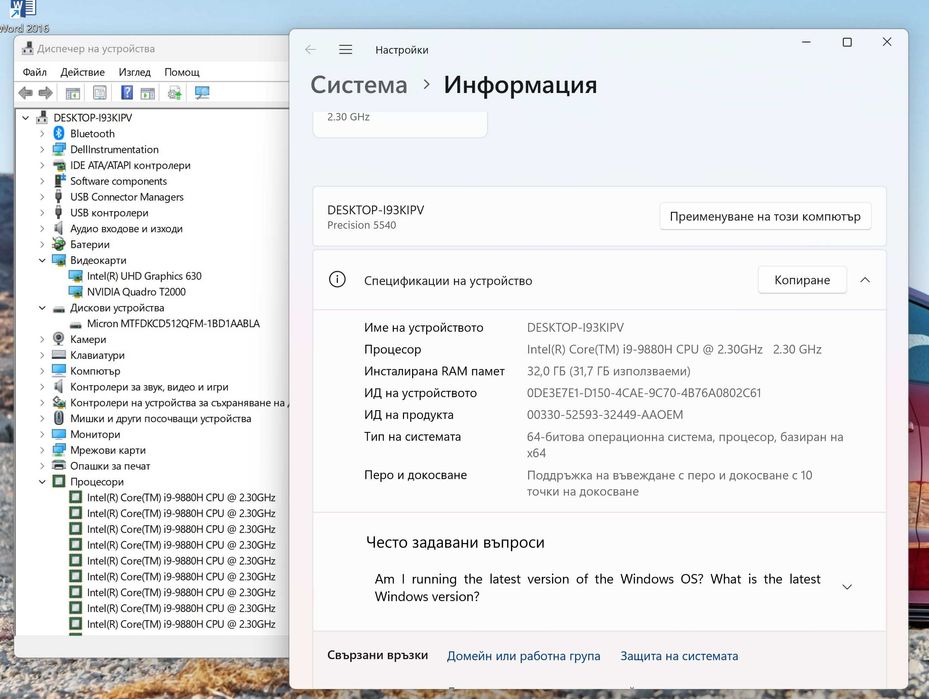
Task: Click Често задавани въпроси heading
Action: pyautogui.click(x=455, y=542)
